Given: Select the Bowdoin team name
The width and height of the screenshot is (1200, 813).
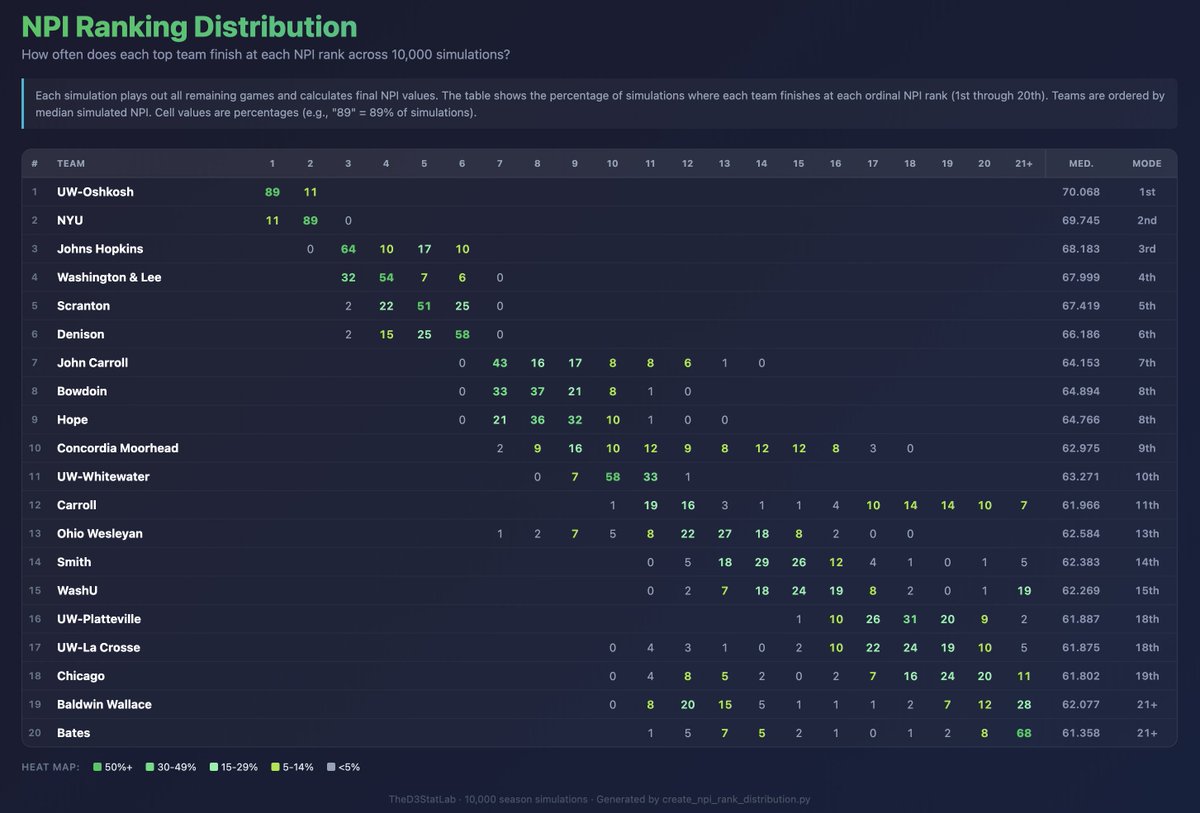Looking at the screenshot, I should [x=82, y=391].
